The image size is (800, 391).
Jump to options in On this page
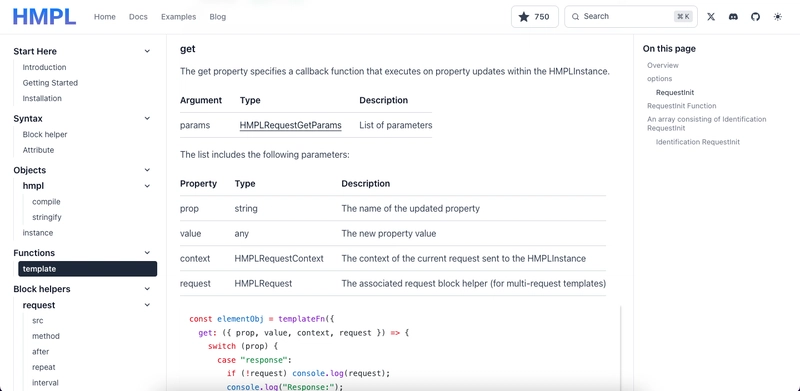(x=660, y=79)
